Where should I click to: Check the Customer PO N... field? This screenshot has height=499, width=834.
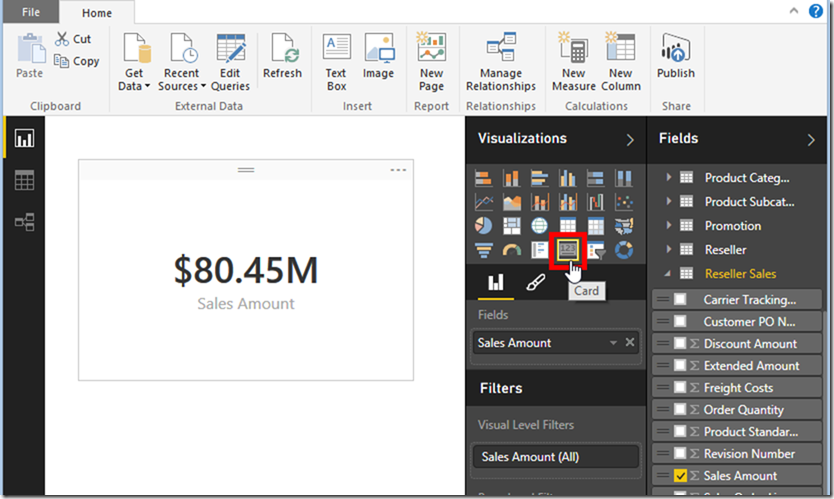click(x=680, y=321)
